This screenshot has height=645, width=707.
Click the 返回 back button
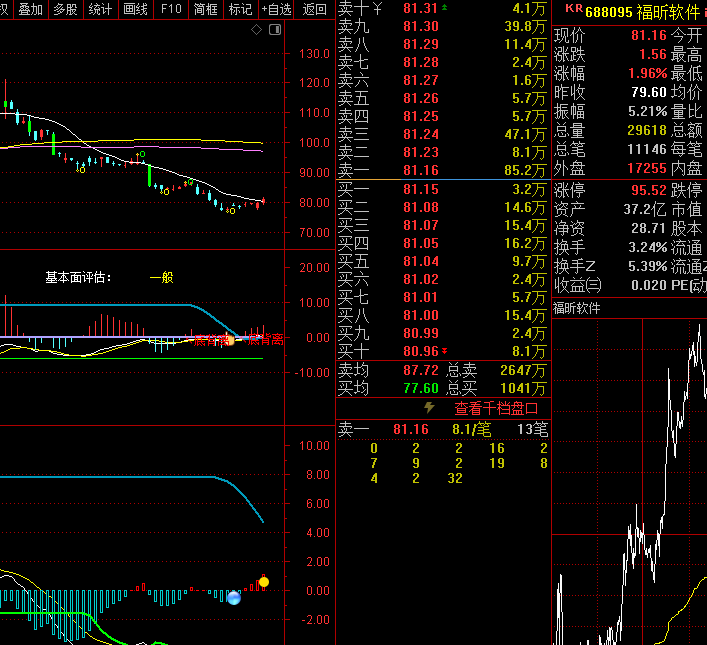point(314,9)
